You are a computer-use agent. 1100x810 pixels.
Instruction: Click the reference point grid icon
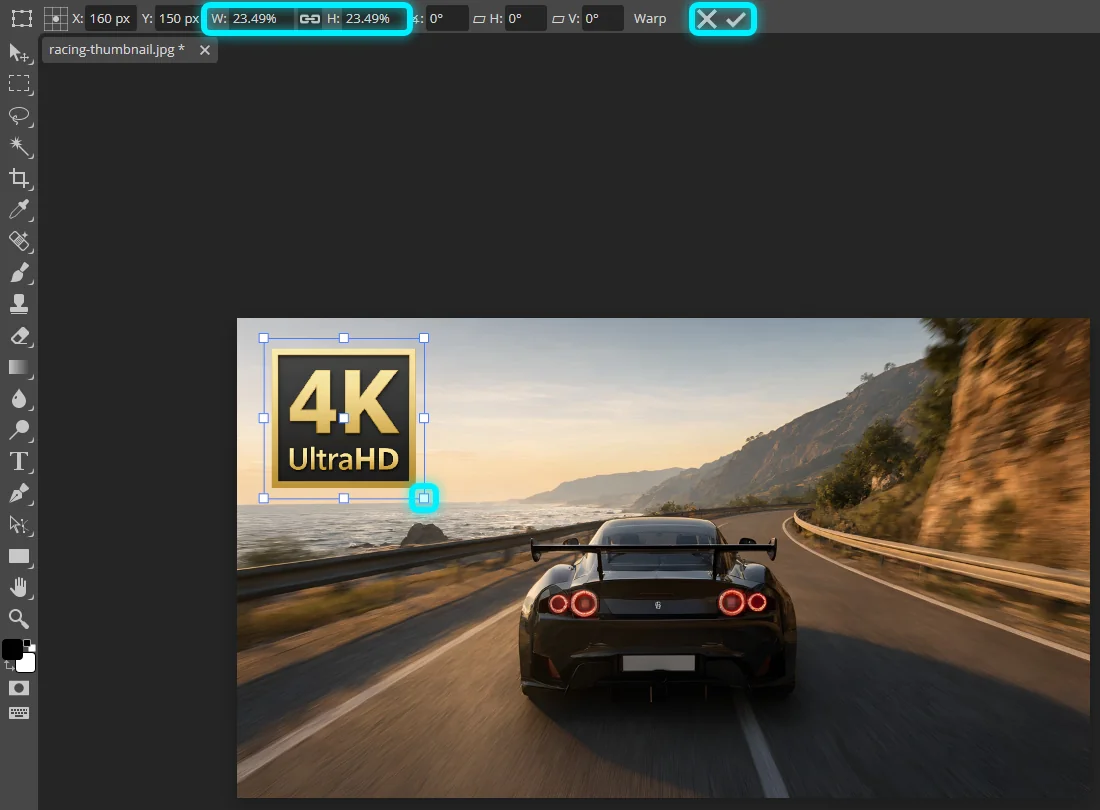coord(55,18)
